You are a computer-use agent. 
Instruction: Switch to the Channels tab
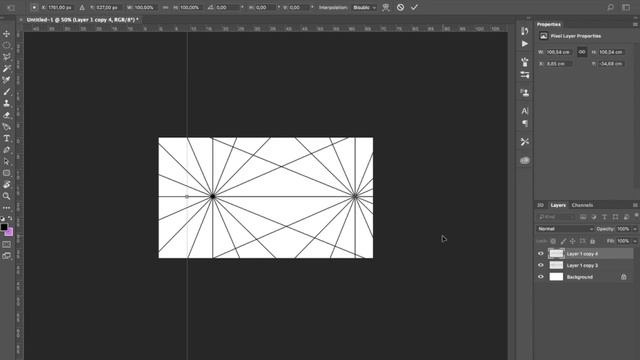point(582,205)
